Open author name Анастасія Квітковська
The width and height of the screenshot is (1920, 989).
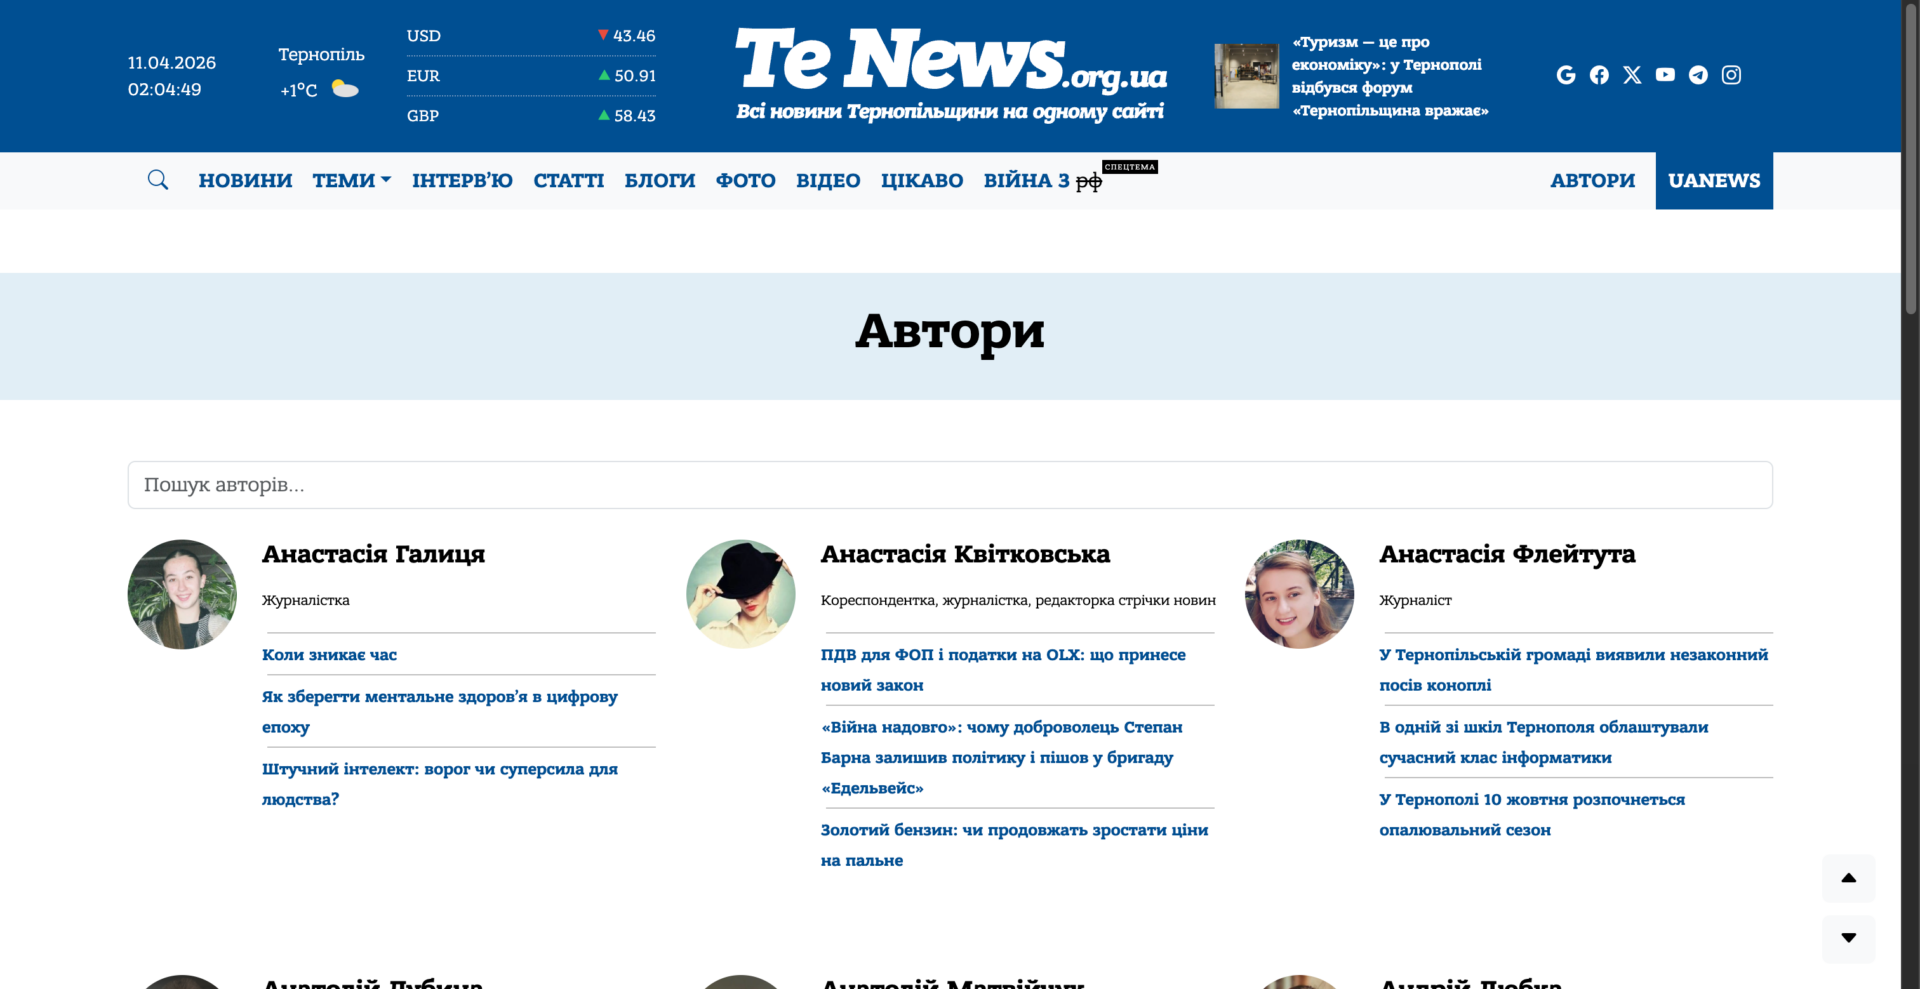pos(965,554)
